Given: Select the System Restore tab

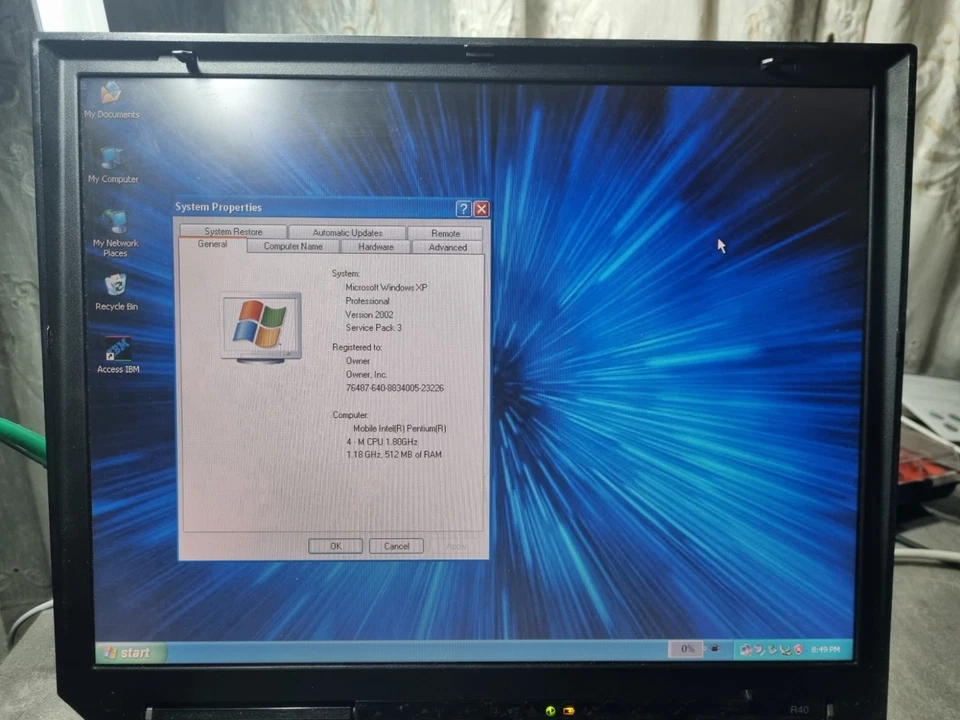Looking at the screenshot, I should click(232, 231).
